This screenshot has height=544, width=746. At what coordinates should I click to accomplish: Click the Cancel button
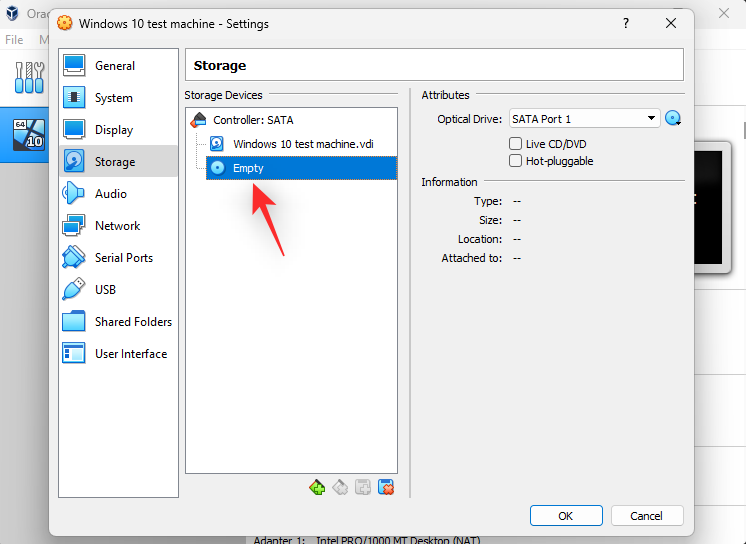point(647,516)
